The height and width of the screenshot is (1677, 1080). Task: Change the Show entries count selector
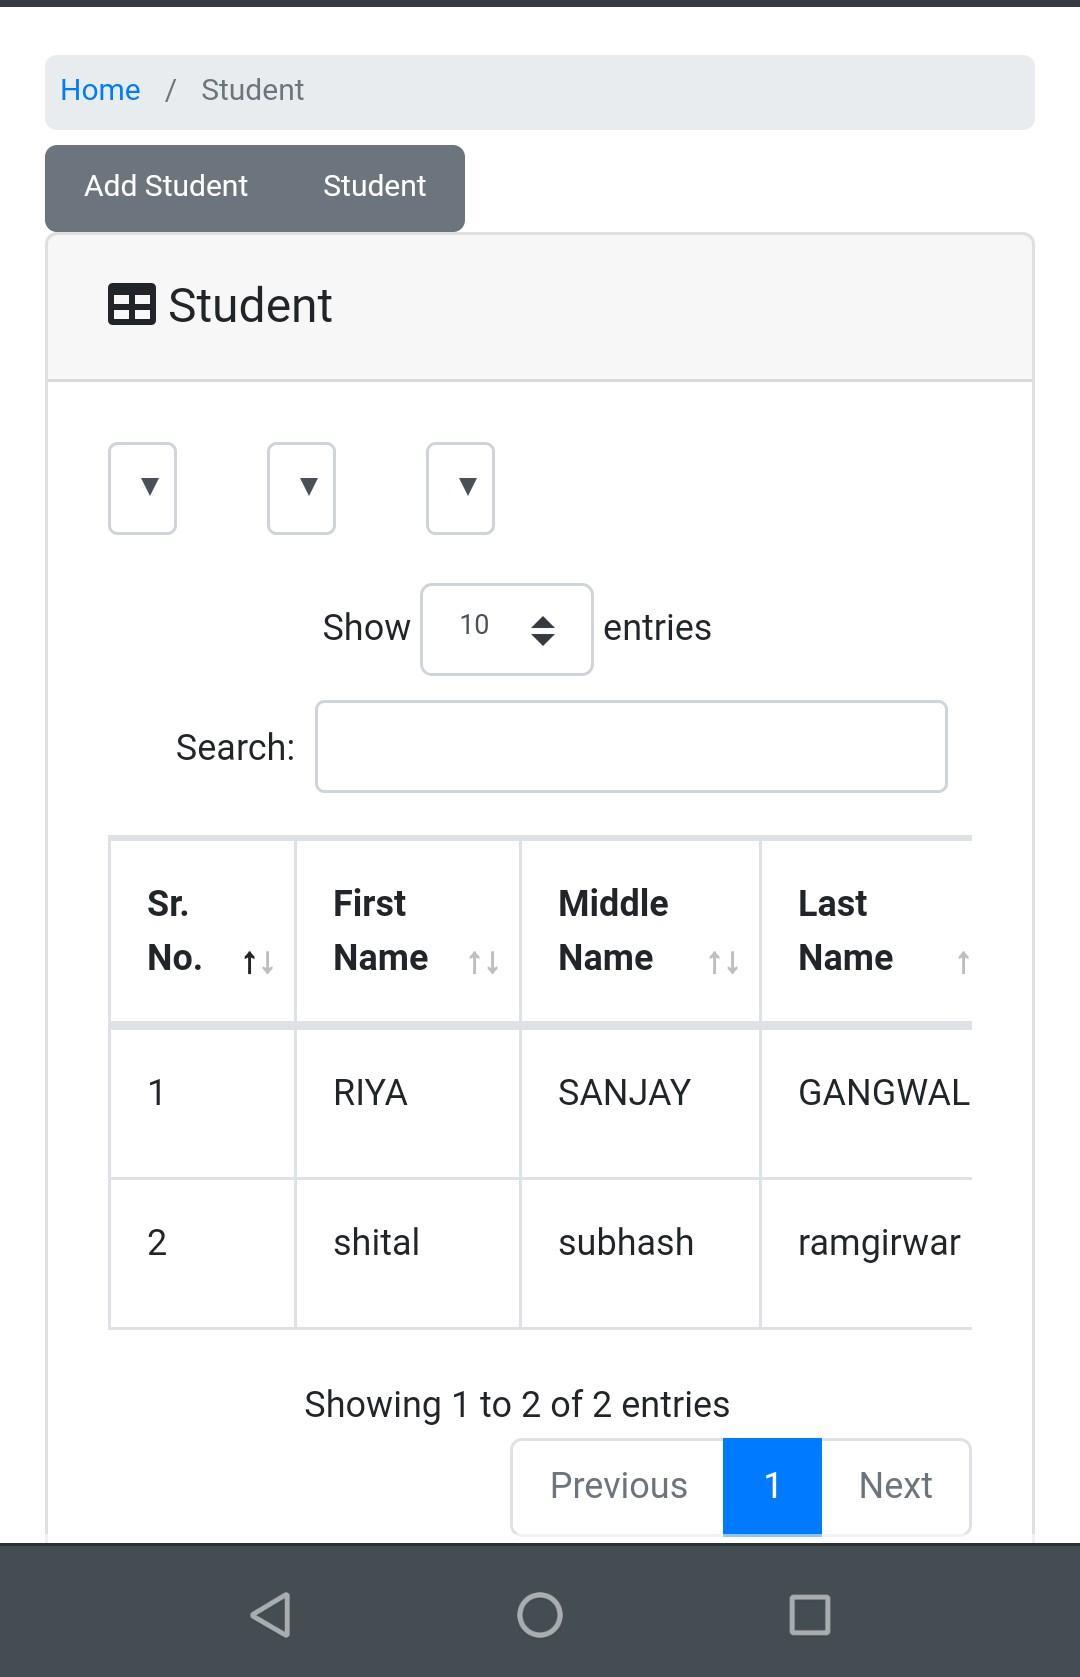507,629
